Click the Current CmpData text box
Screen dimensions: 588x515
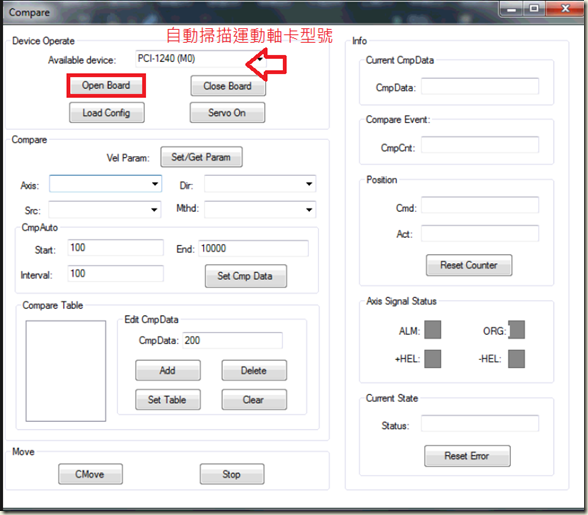(480, 86)
